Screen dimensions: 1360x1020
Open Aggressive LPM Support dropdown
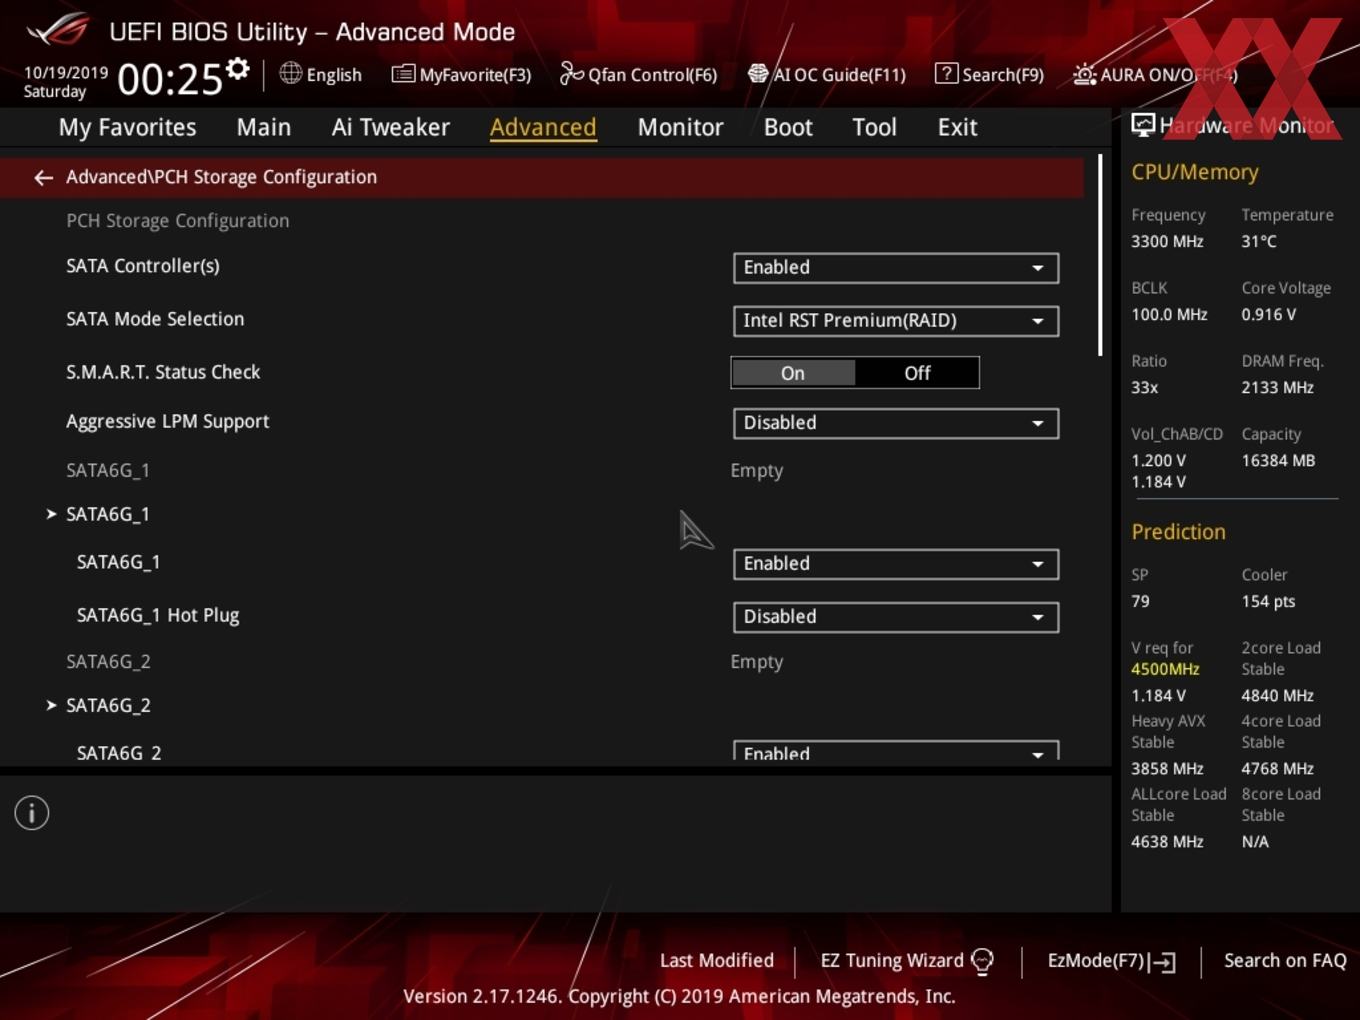coord(896,423)
